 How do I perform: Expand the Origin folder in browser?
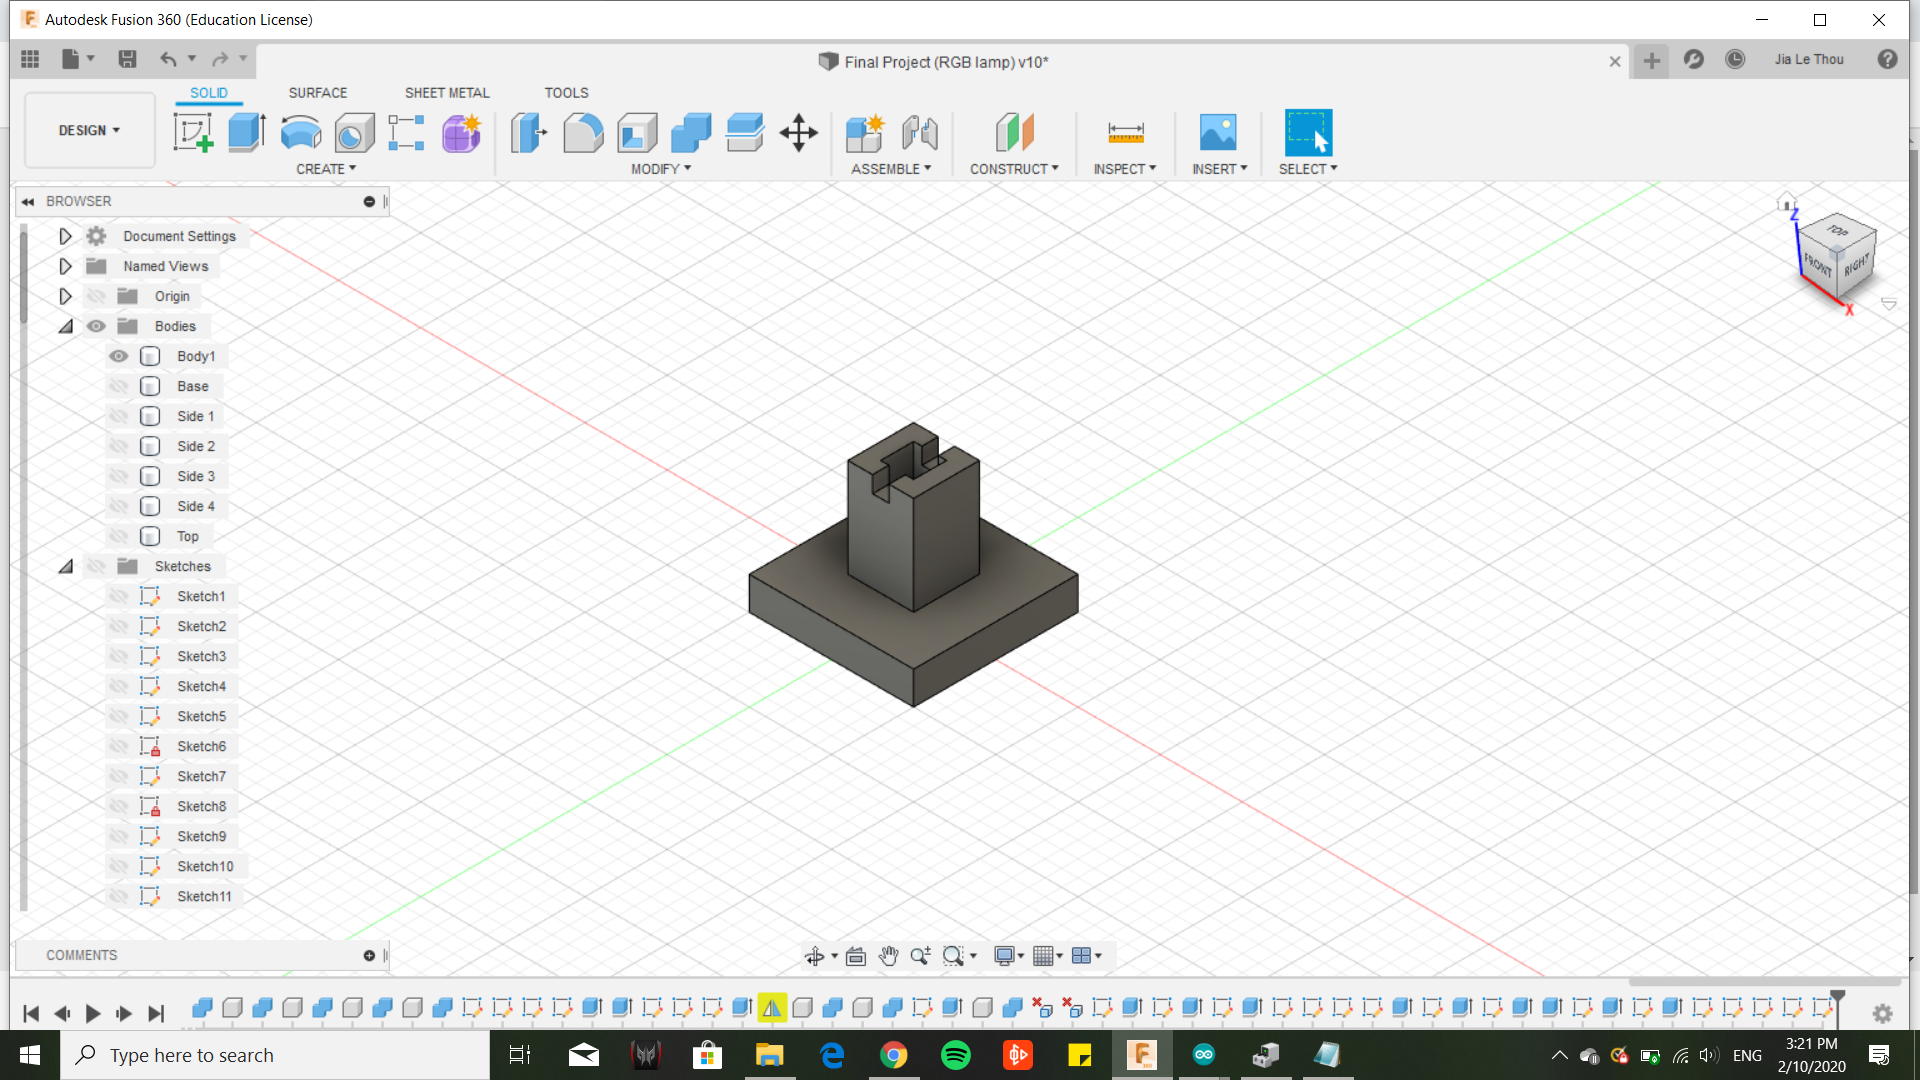pos(66,295)
